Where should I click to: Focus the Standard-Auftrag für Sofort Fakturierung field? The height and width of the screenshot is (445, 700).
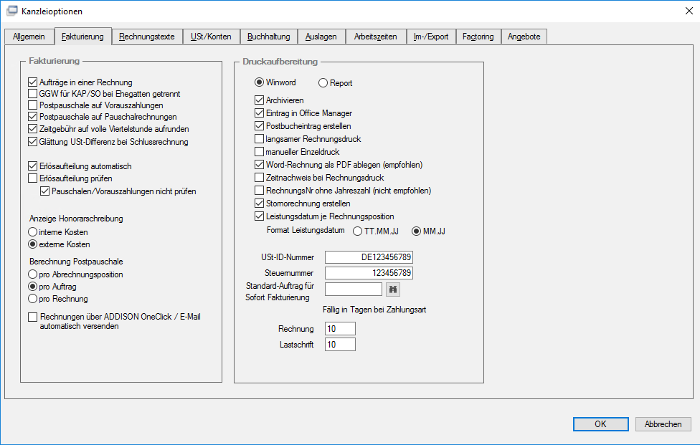coord(354,289)
